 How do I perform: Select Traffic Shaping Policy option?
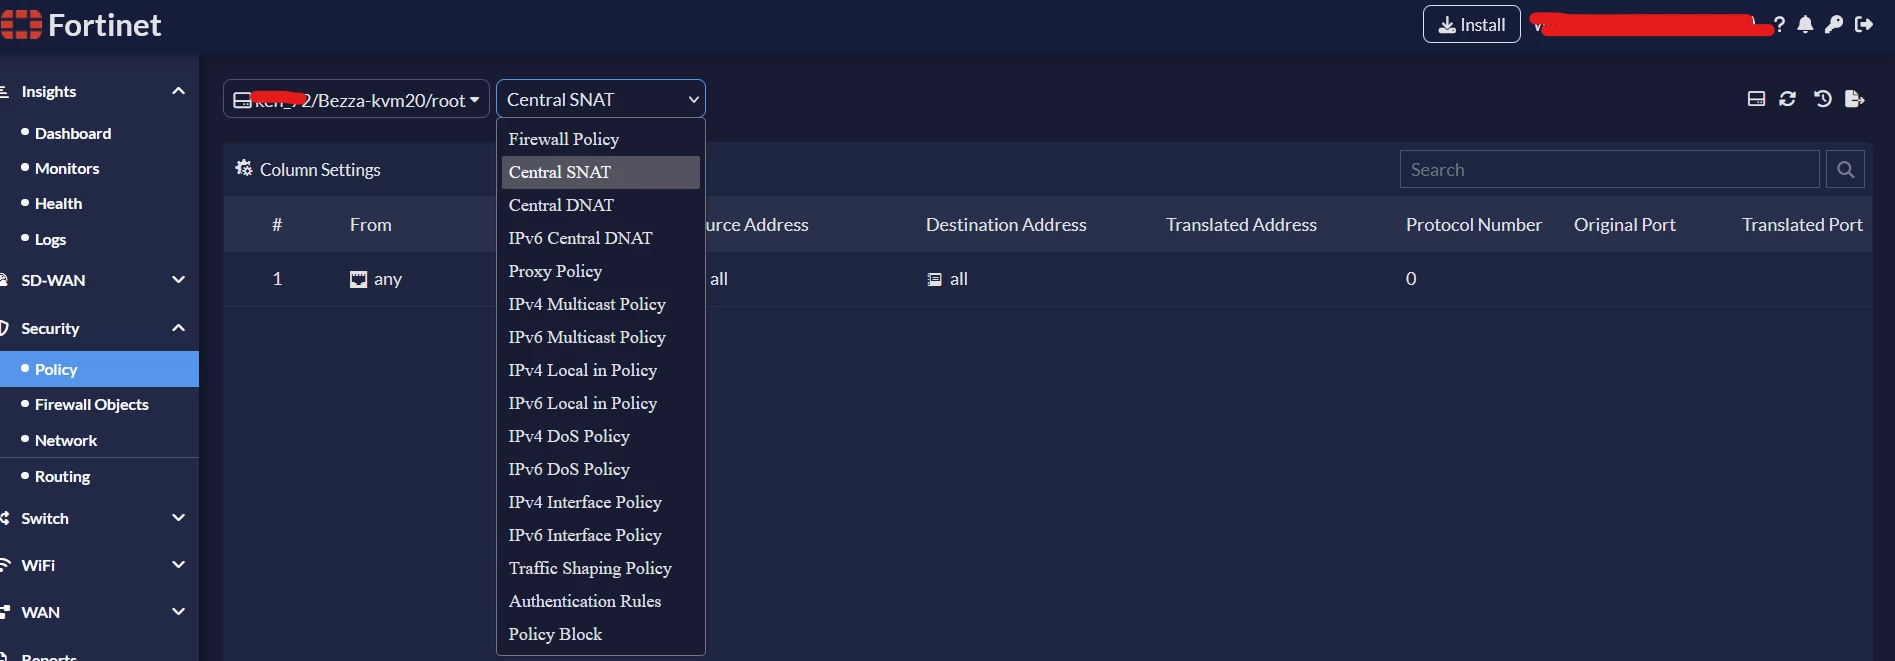(601, 568)
